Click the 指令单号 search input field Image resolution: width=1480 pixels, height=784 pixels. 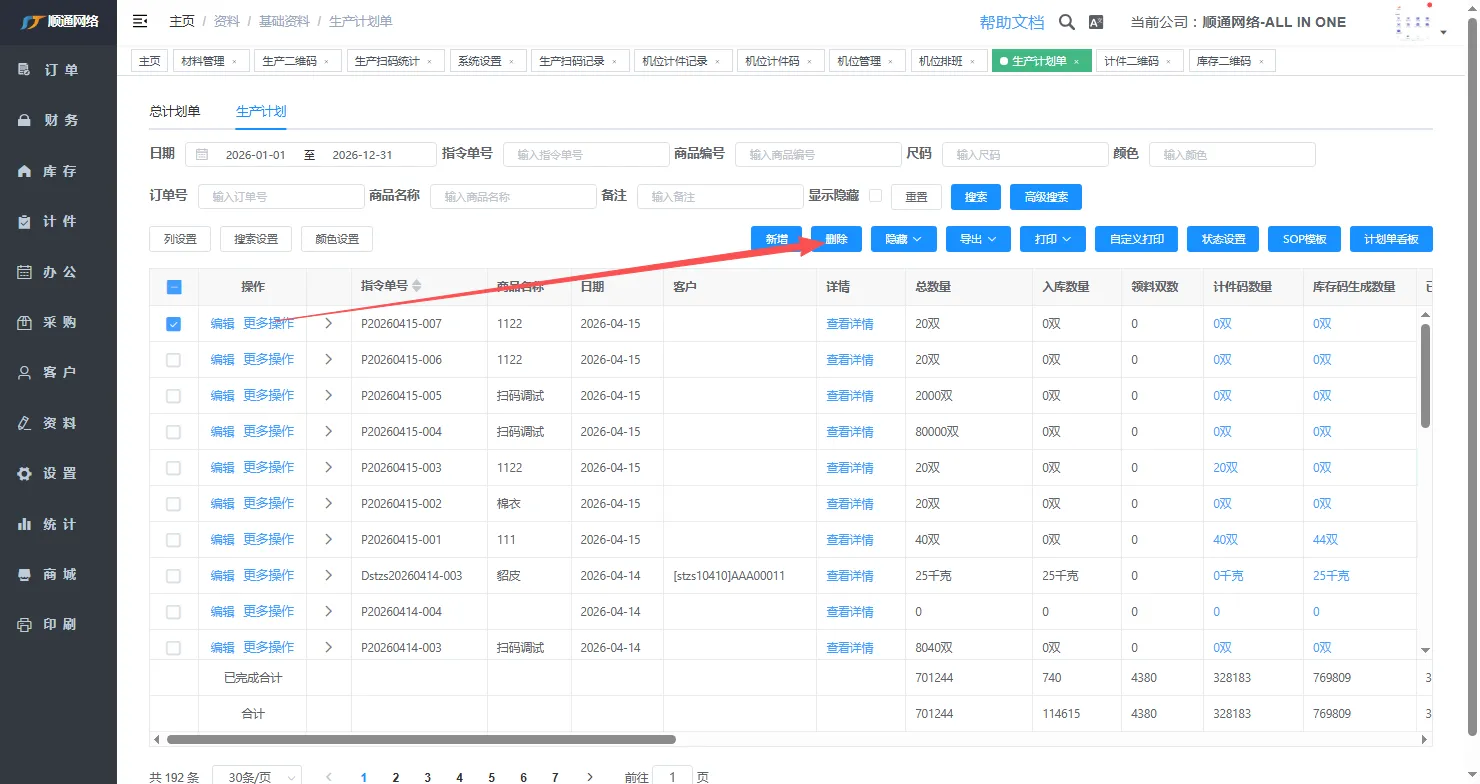click(585, 155)
